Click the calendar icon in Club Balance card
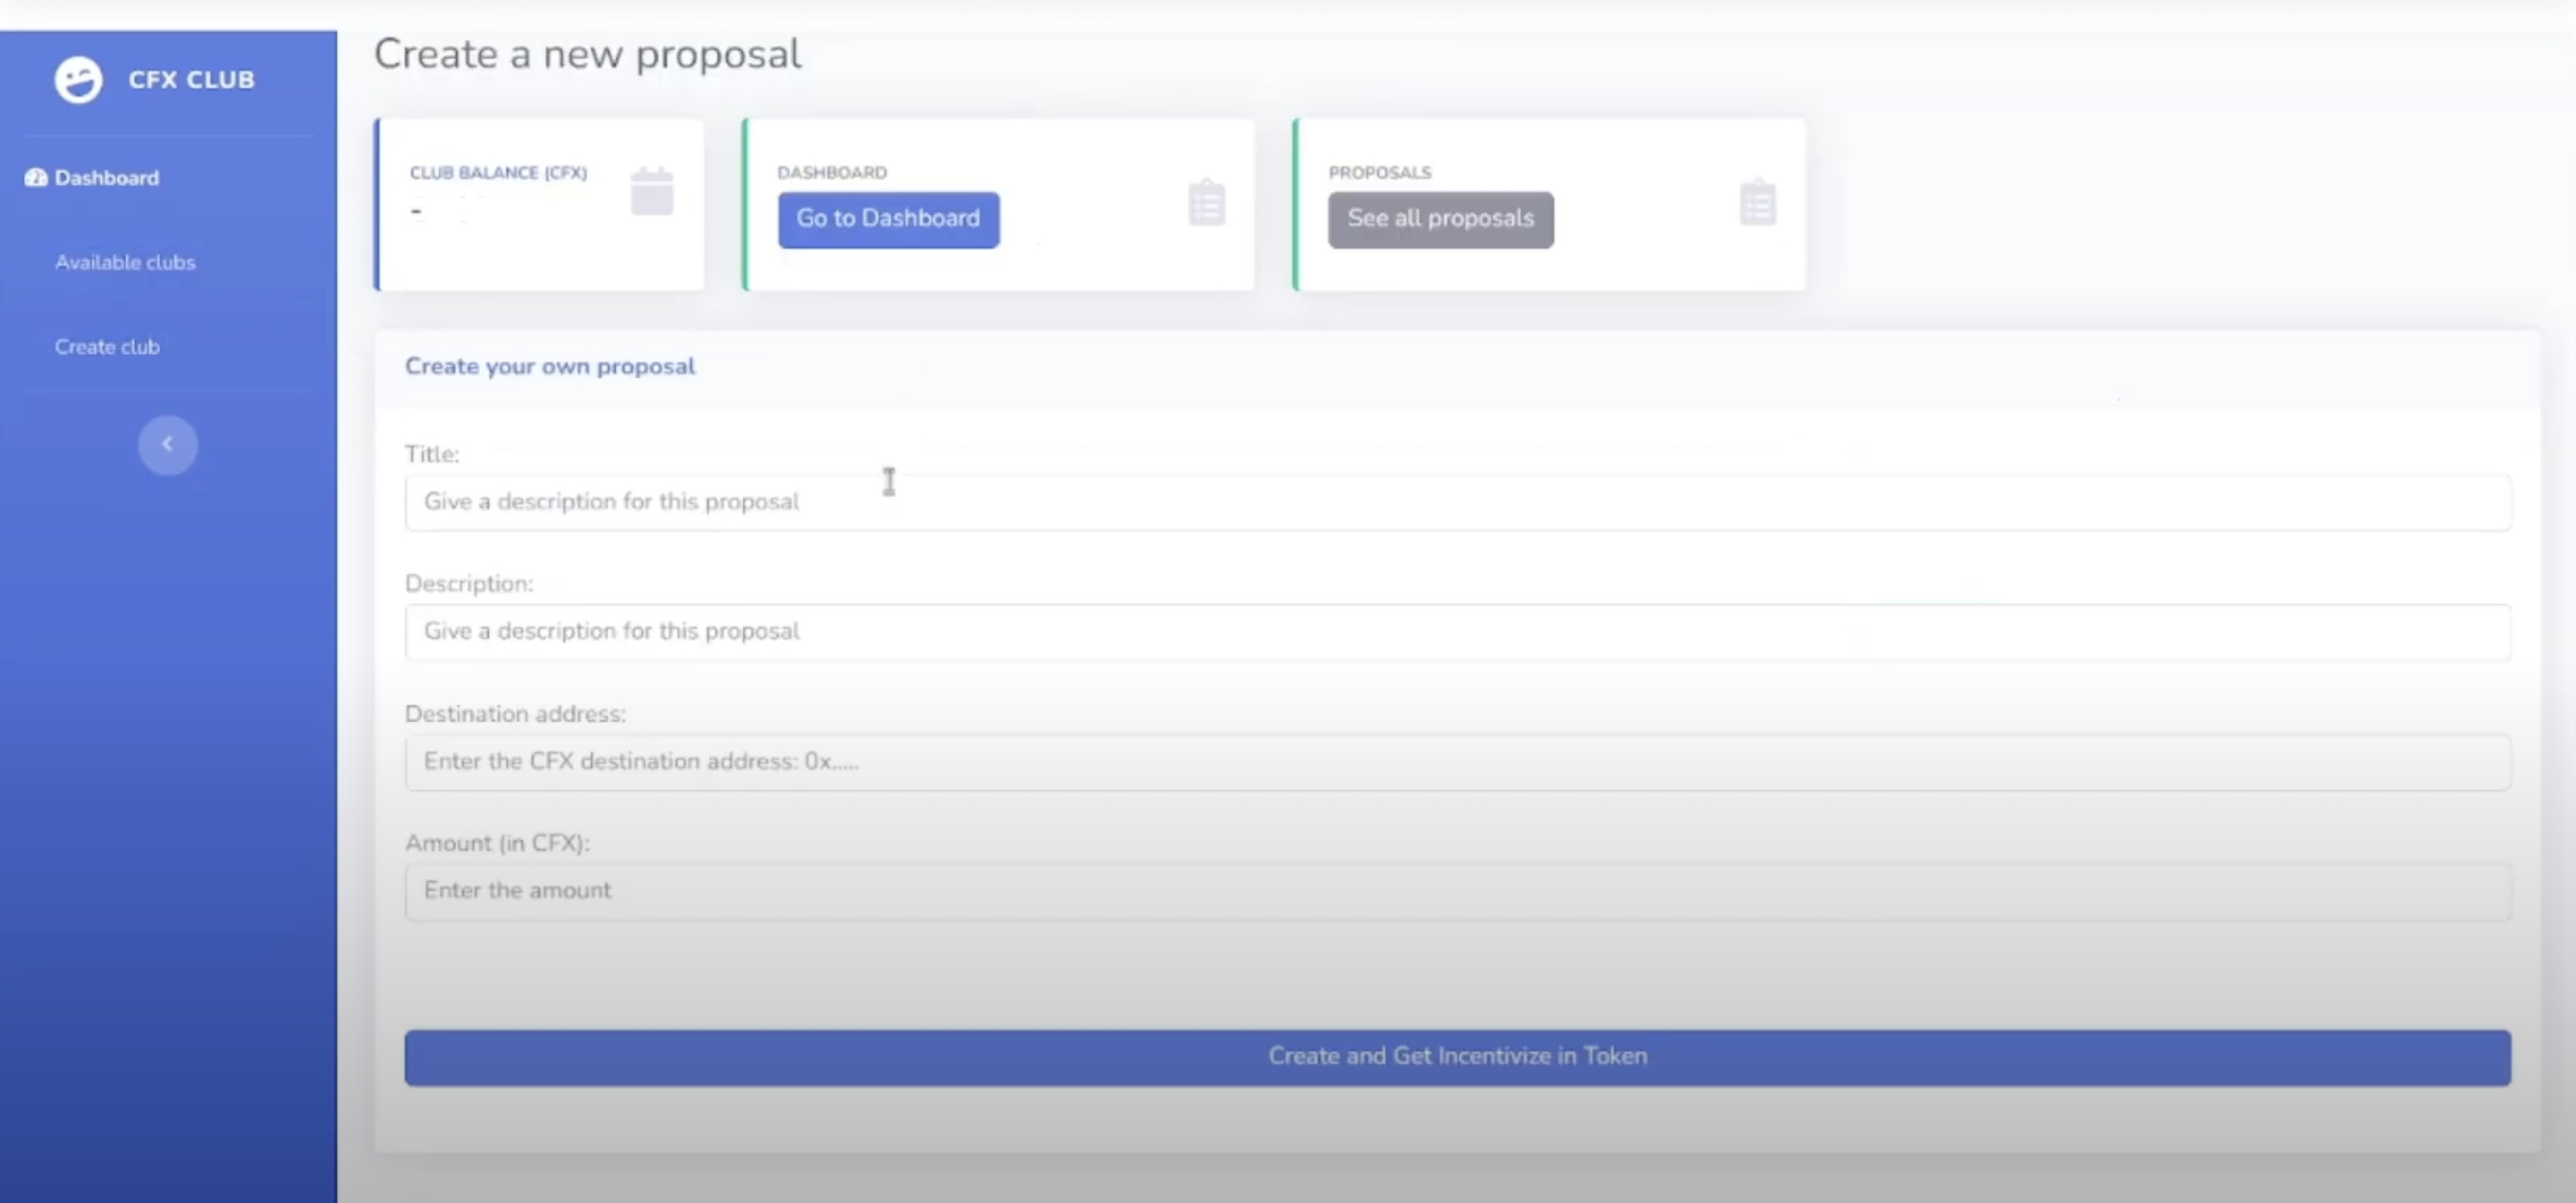Image resolution: width=2576 pixels, height=1203 pixels. coord(652,191)
